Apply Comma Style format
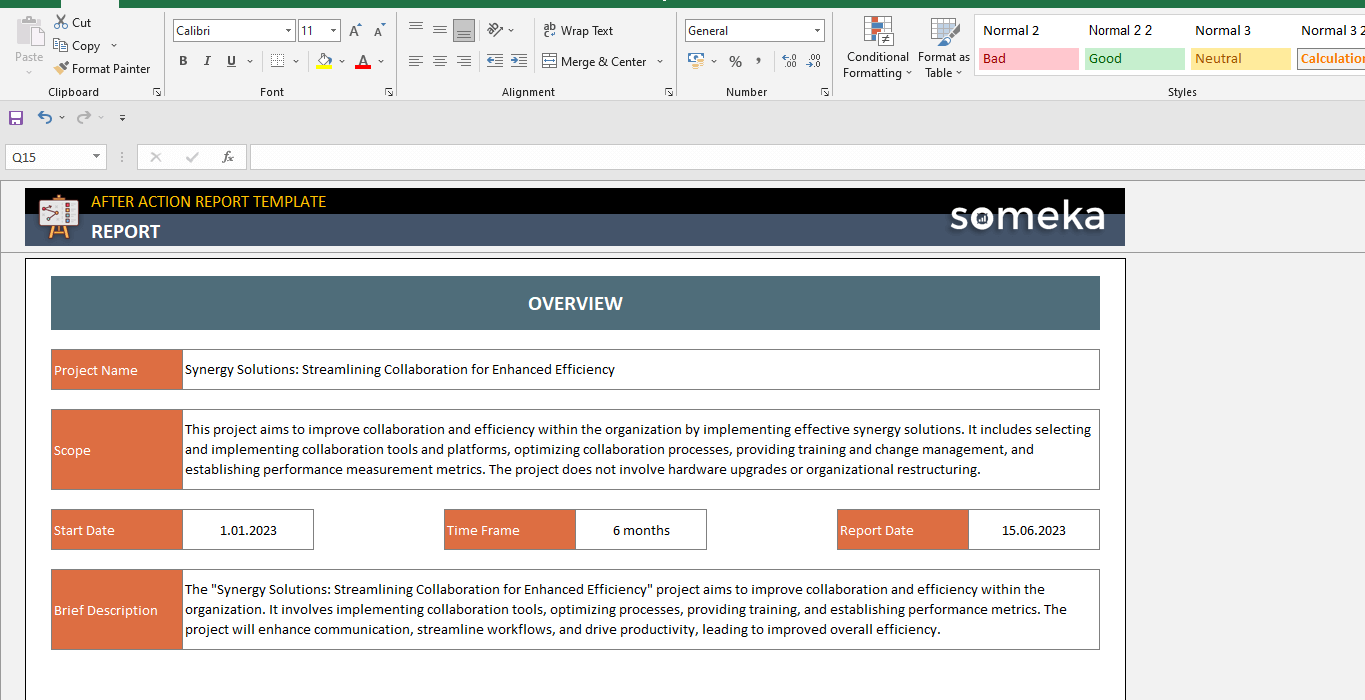This screenshot has width=1365, height=700. pyautogui.click(x=759, y=61)
